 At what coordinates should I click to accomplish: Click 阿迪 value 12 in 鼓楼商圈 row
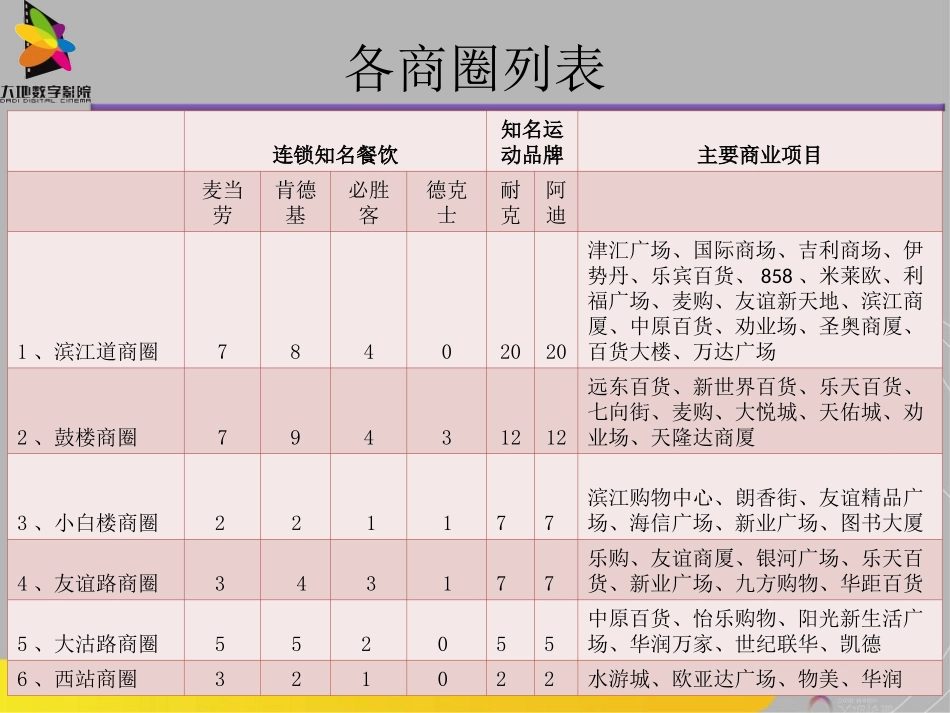click(556, 437)
